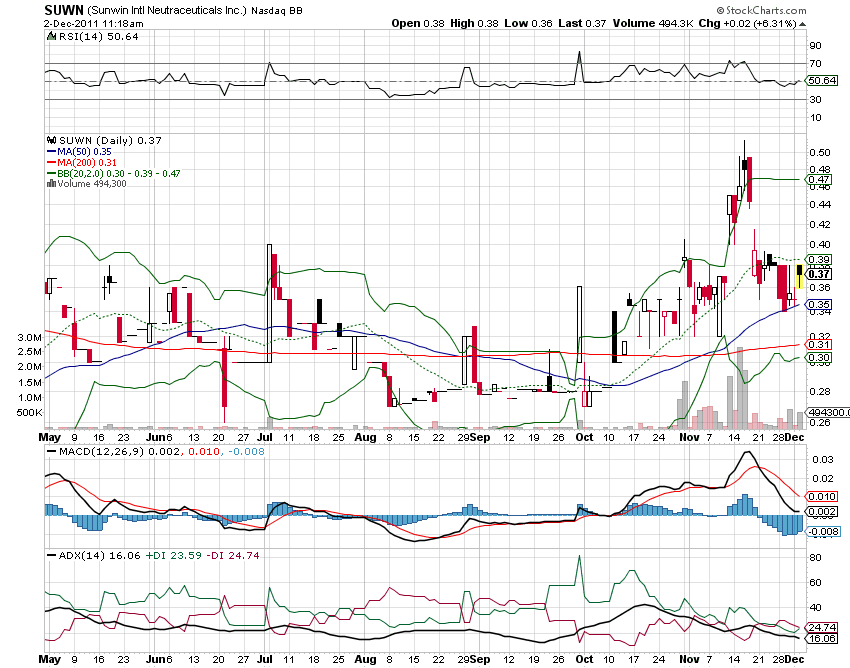
Task: Click the Oct label on bottom axis
Action: (x=584, y=659)
